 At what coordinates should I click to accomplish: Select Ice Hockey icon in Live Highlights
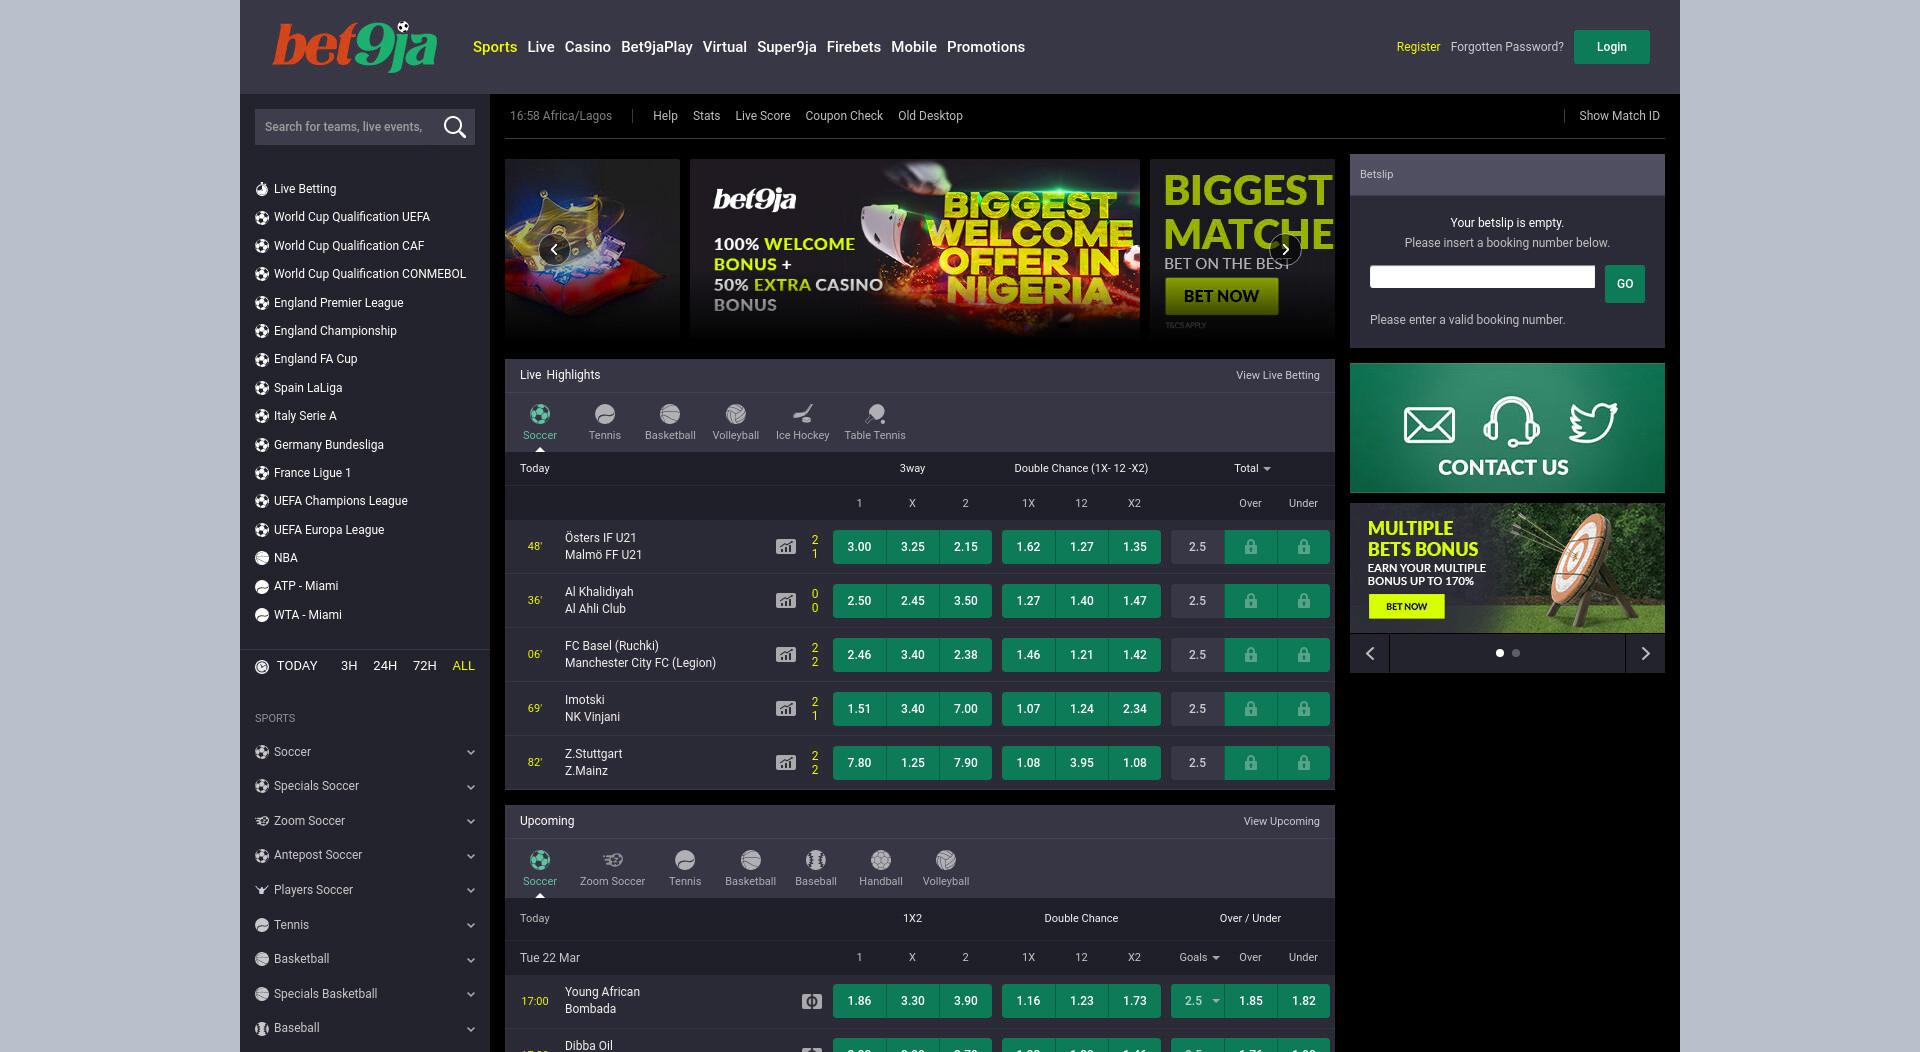803,414
